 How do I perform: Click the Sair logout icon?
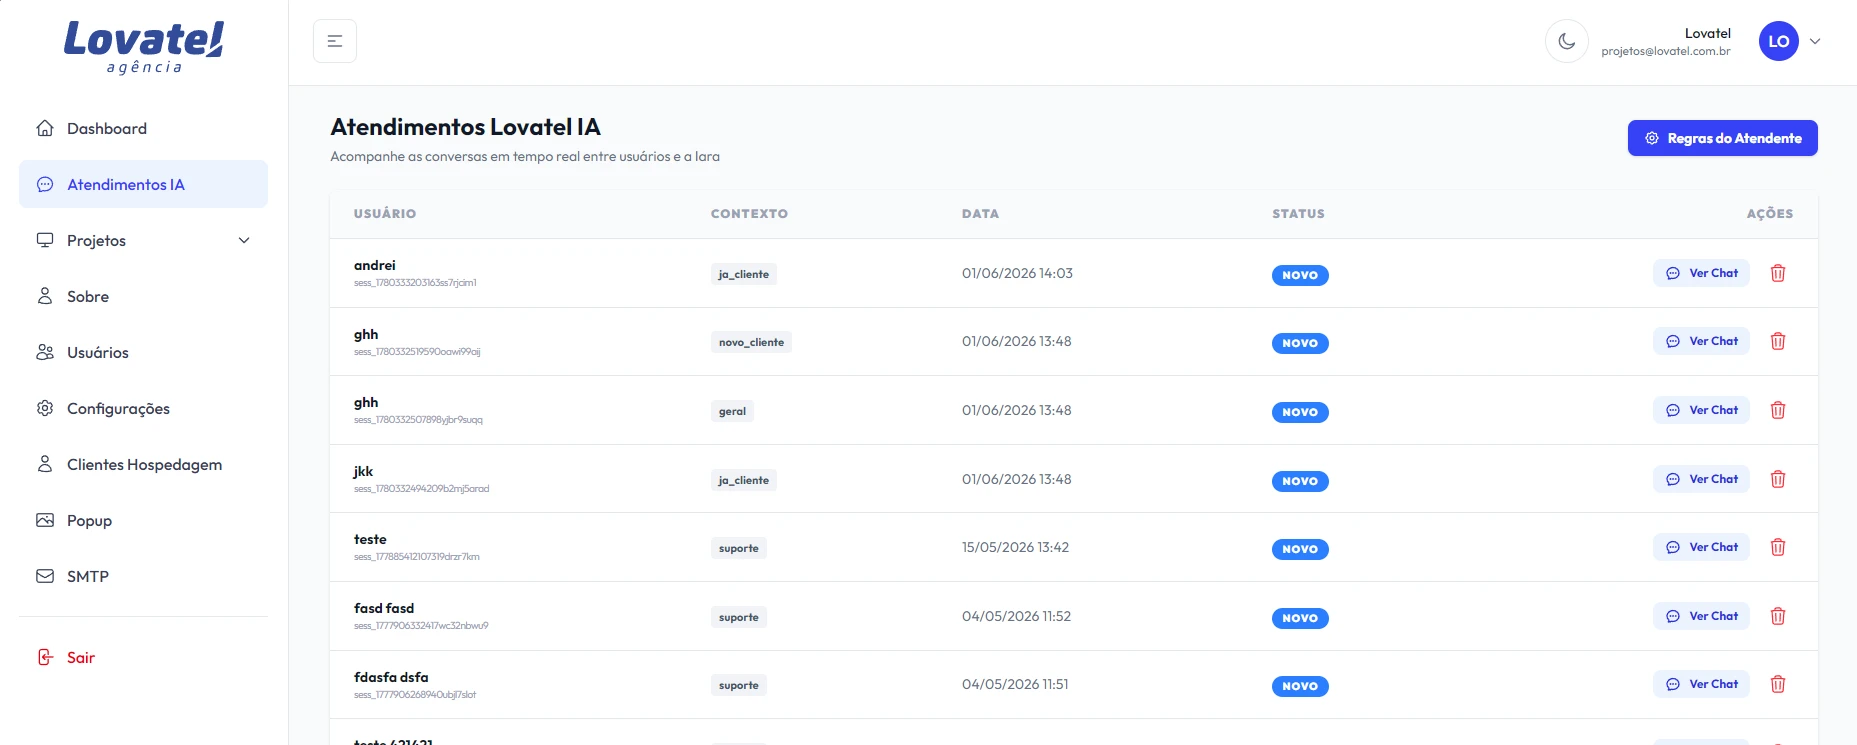[45, 657]
